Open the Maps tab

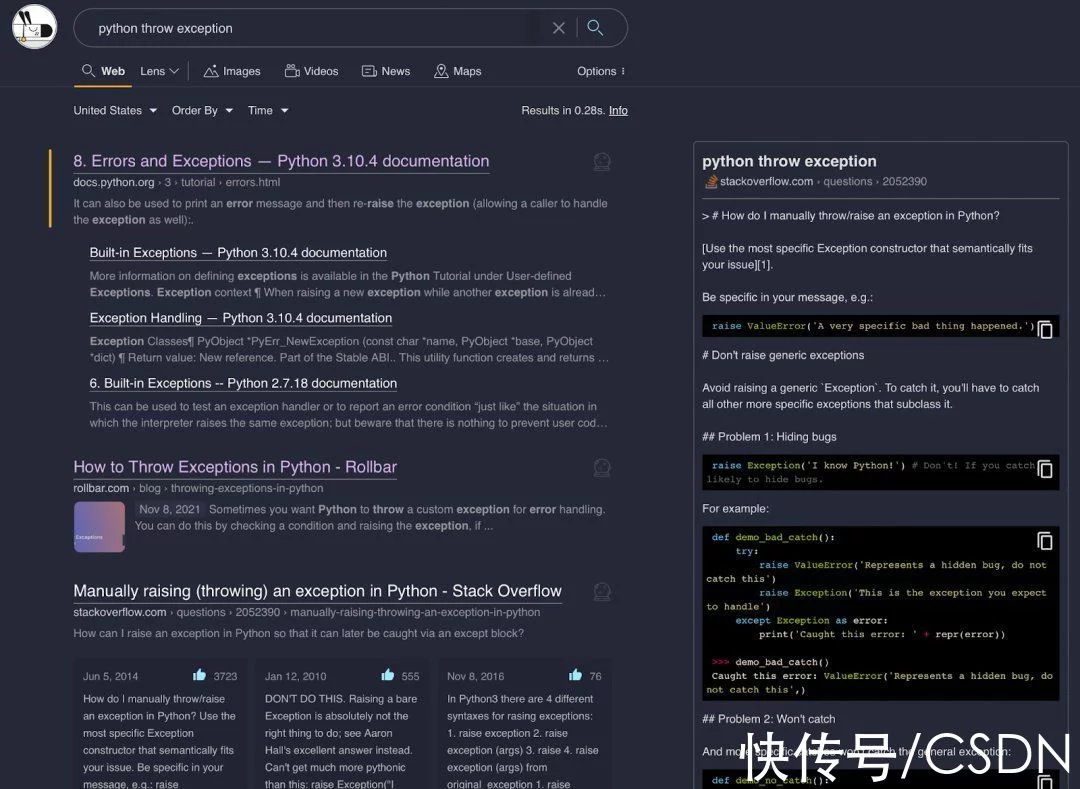click(457, 71)
